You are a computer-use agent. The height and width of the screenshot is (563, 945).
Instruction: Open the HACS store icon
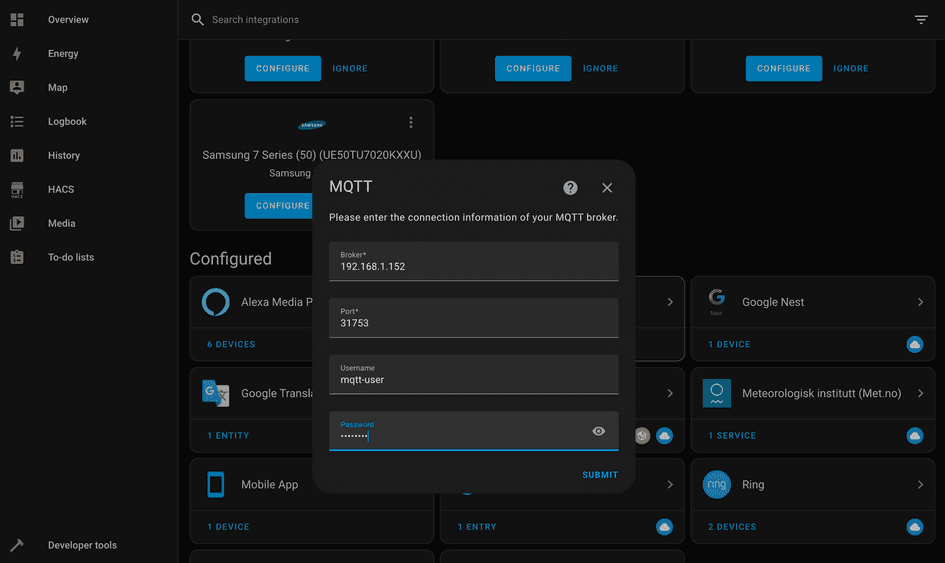(x=17, y=189)
